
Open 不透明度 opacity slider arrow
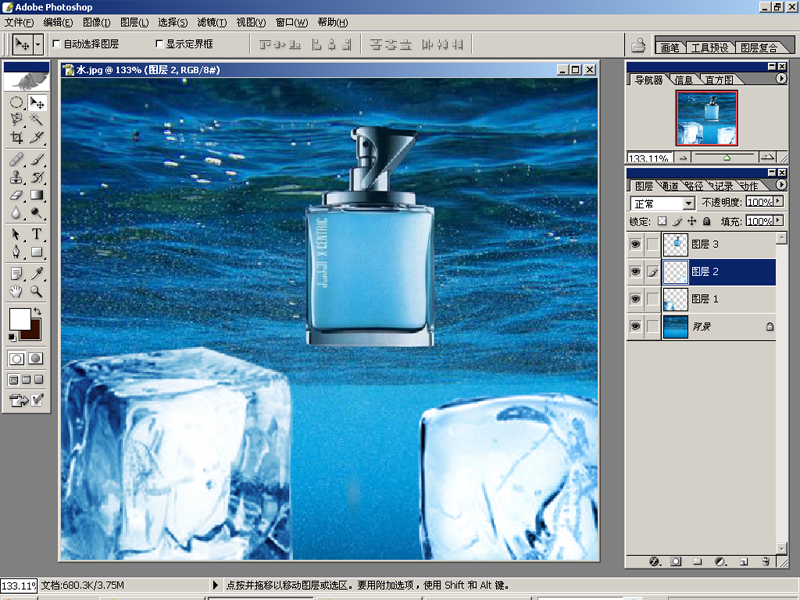point(779,202)
